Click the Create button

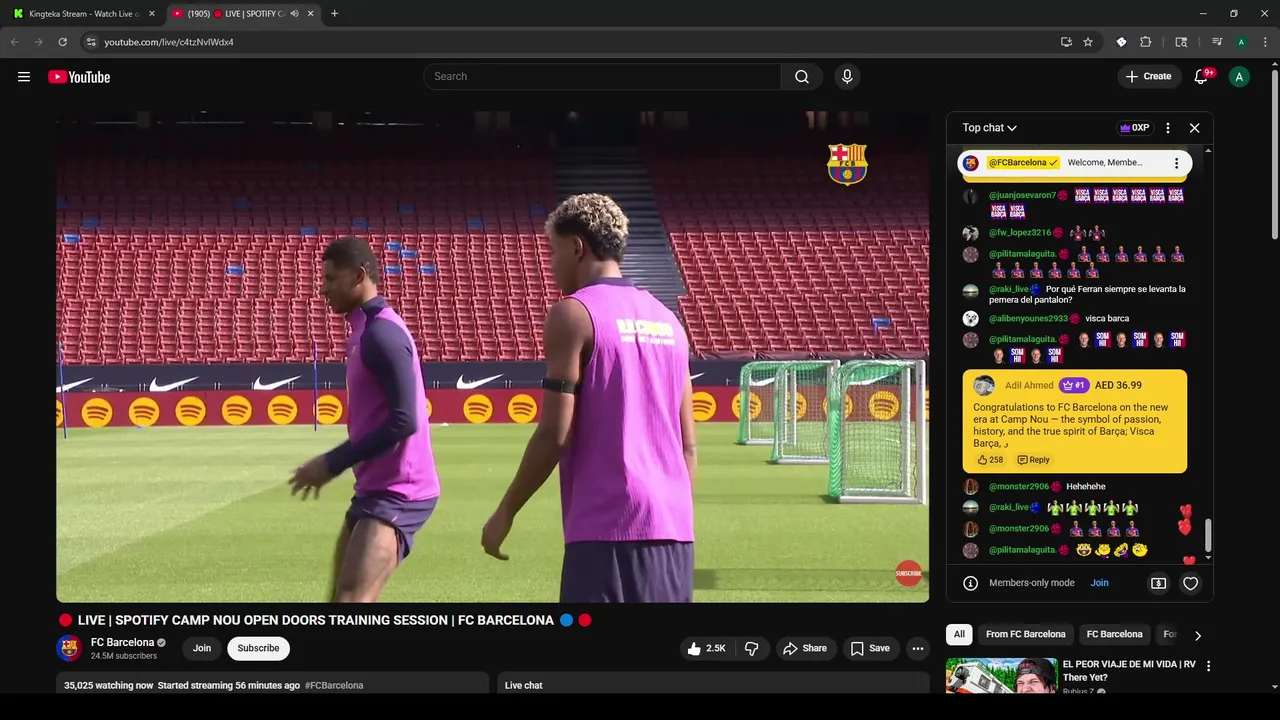[1148, 77]
